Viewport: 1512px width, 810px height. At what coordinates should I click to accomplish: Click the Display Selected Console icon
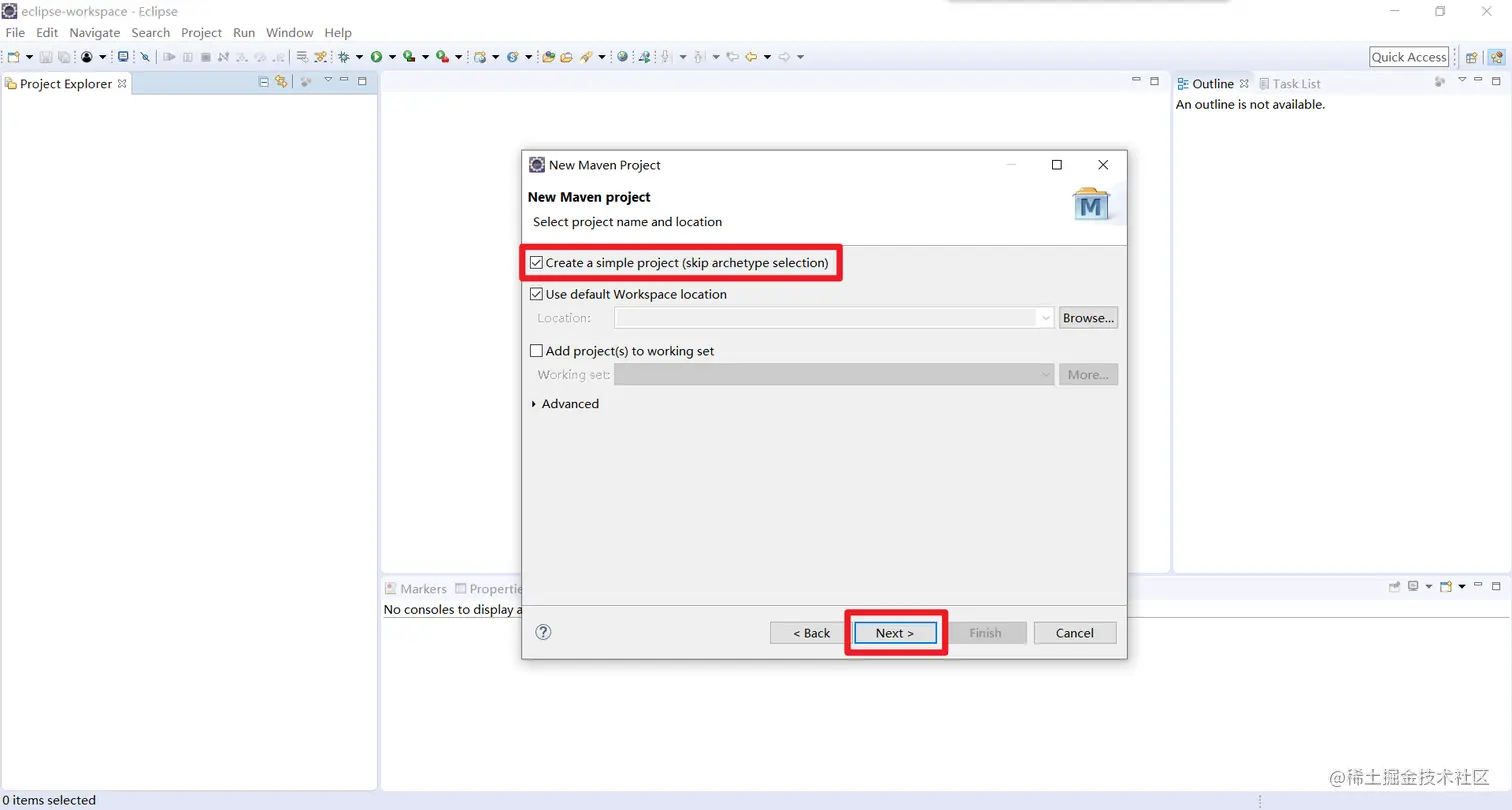1413,586
